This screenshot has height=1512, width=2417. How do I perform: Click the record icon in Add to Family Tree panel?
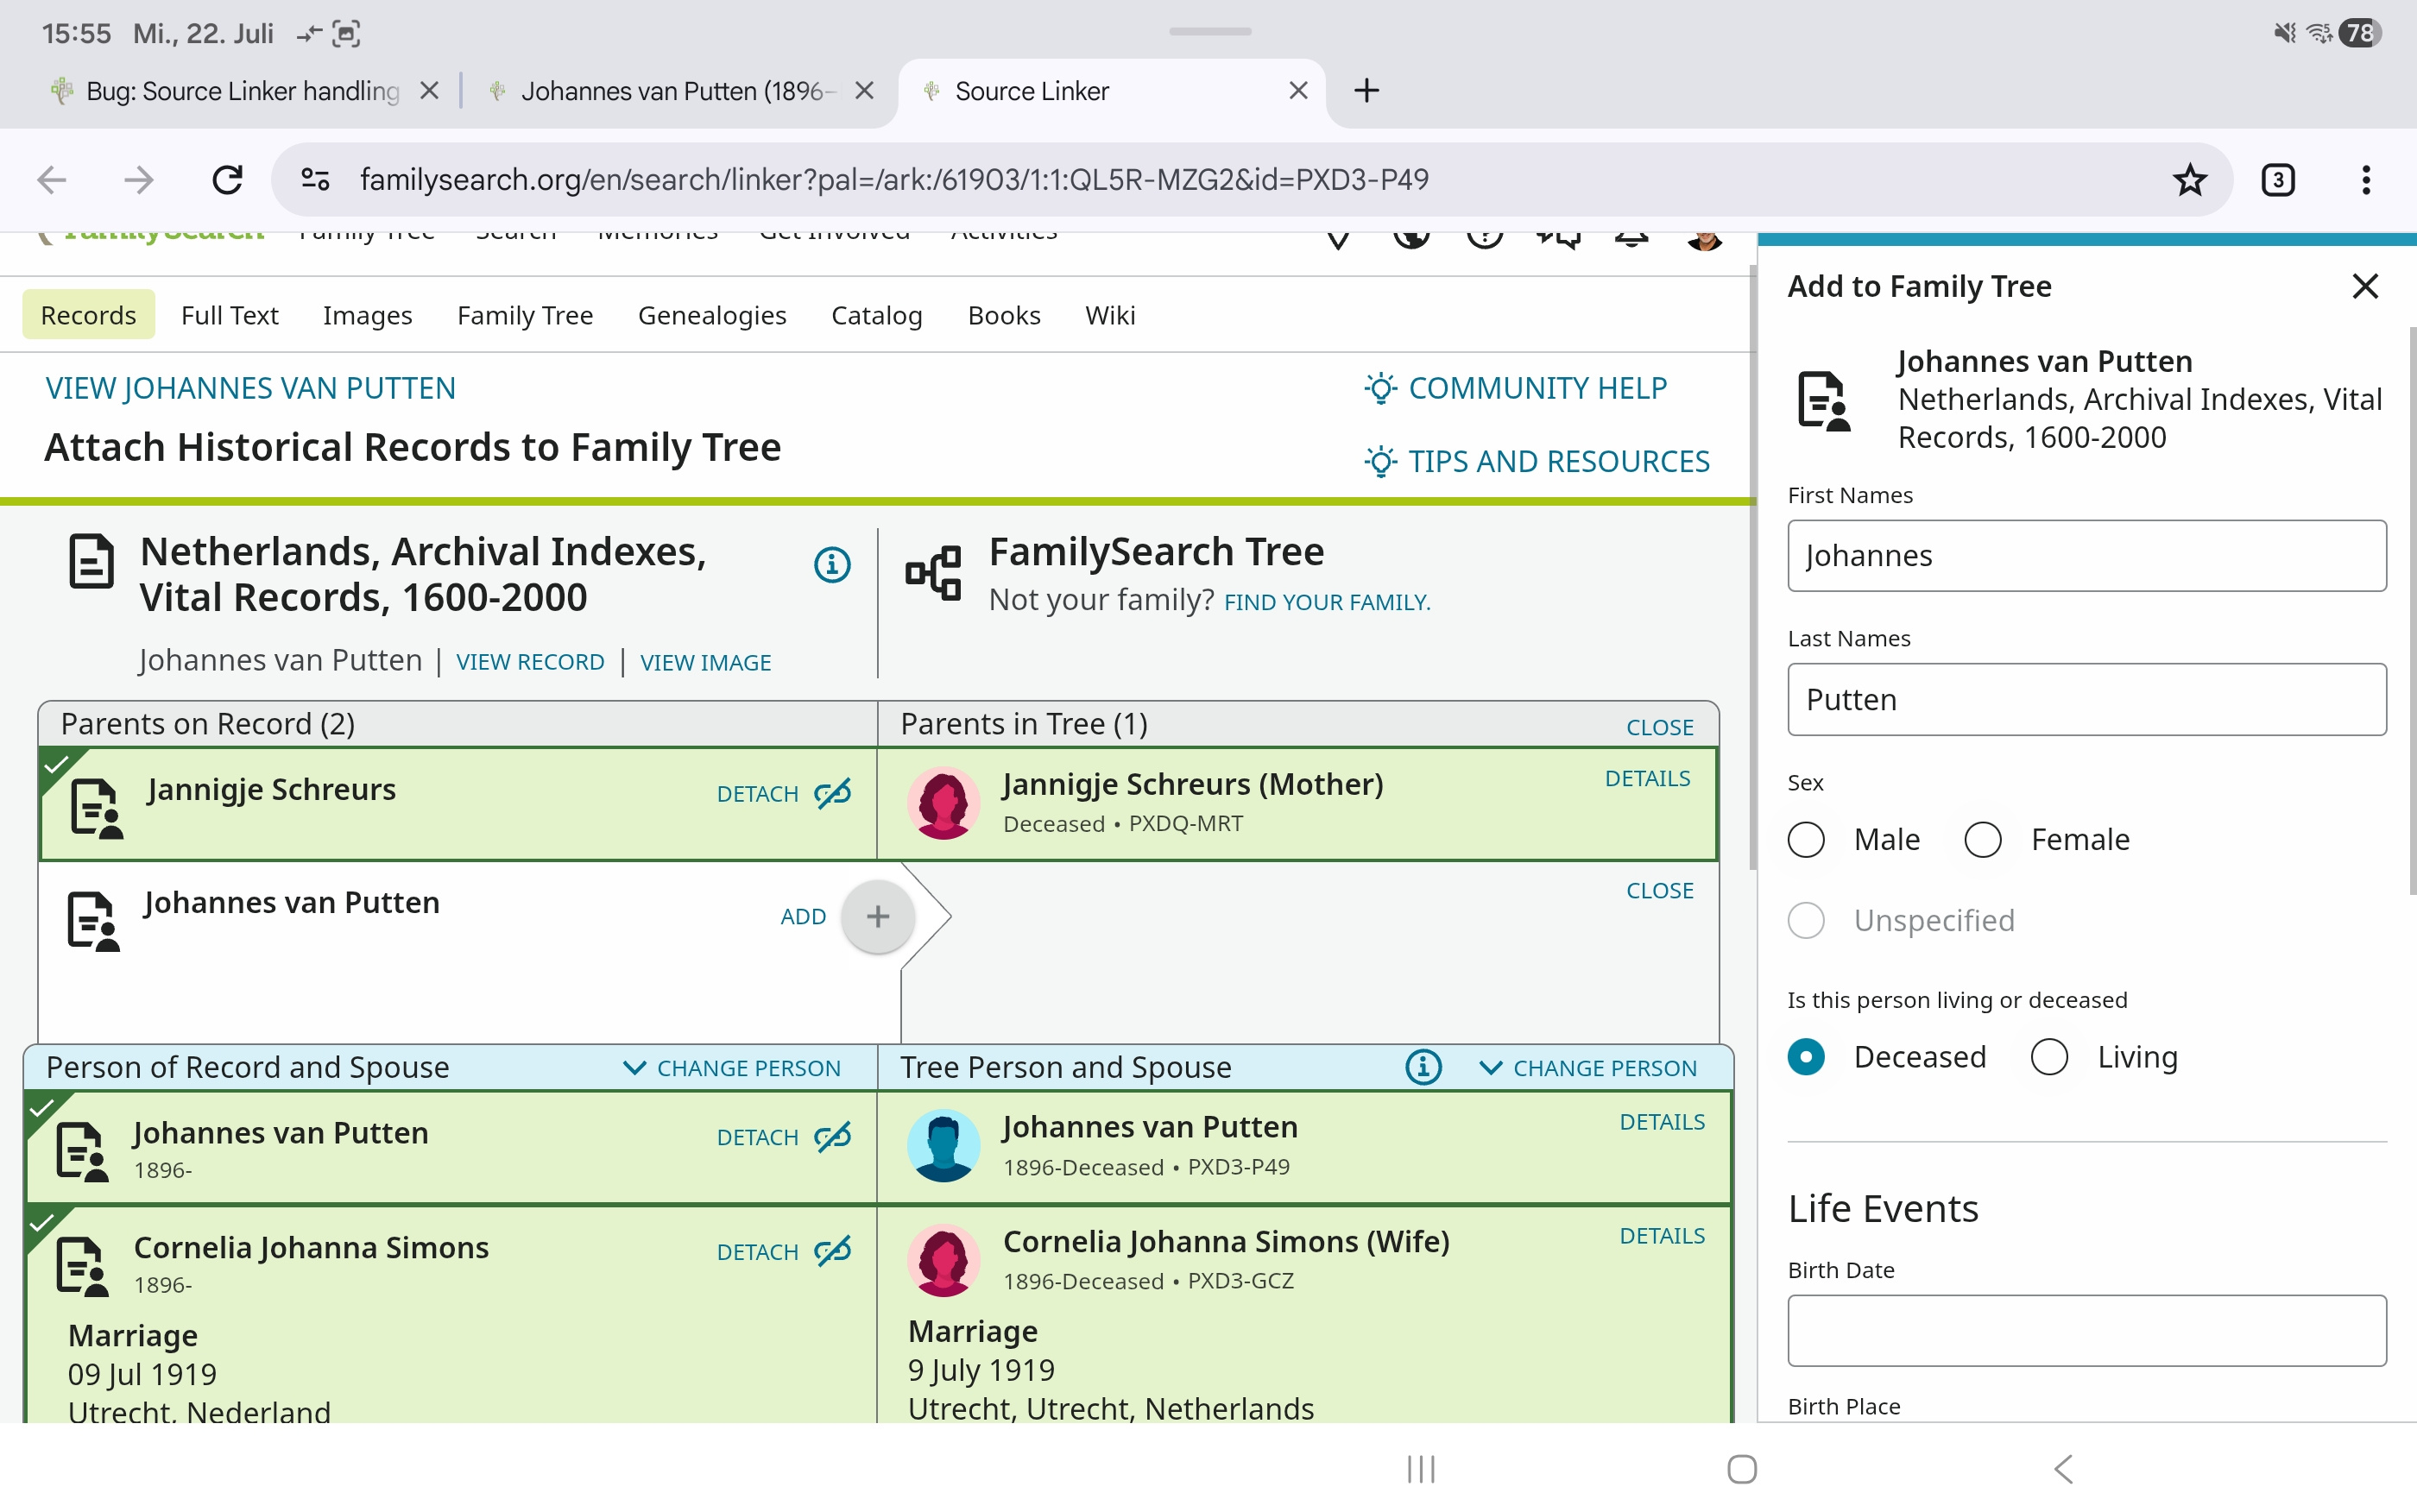click(x=1824, y=401)
